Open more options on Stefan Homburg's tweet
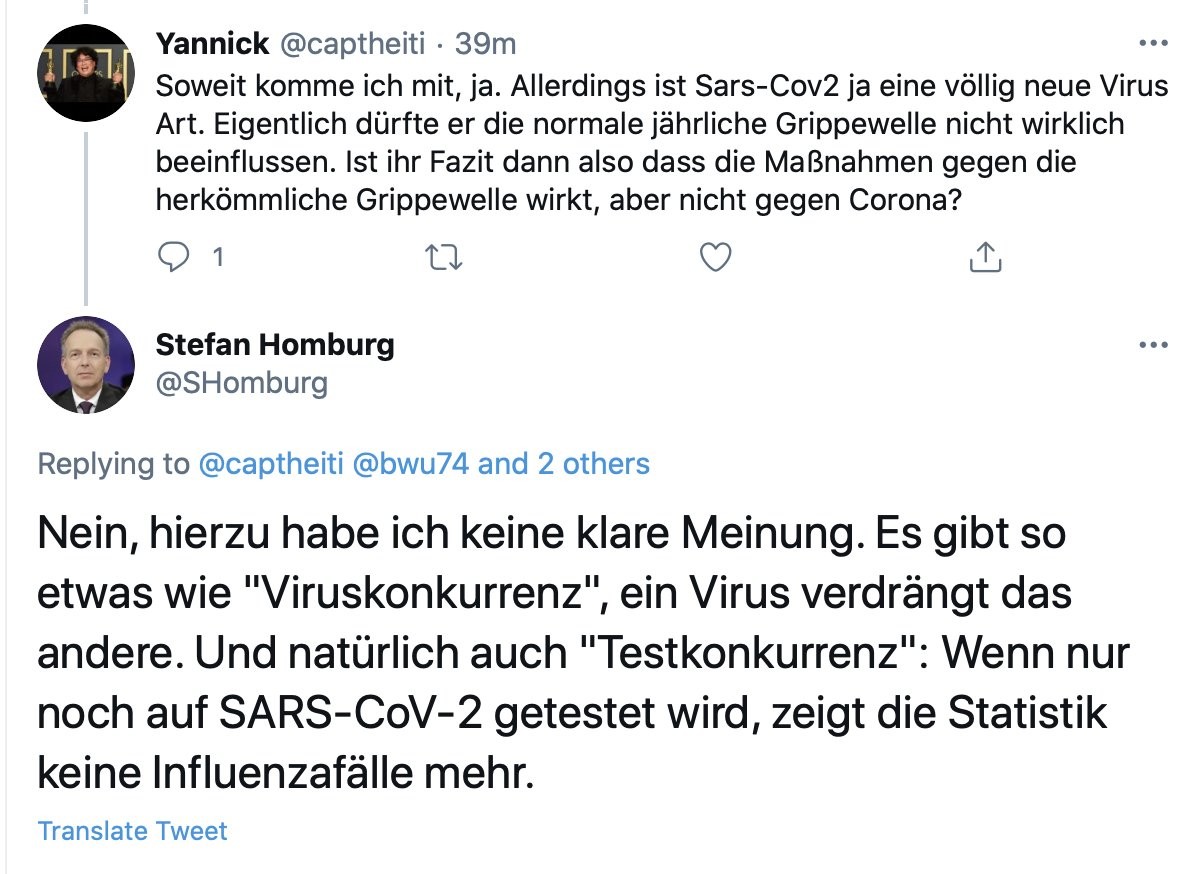This screenshot has width=1198, height=874. [x=1153, y=346]
